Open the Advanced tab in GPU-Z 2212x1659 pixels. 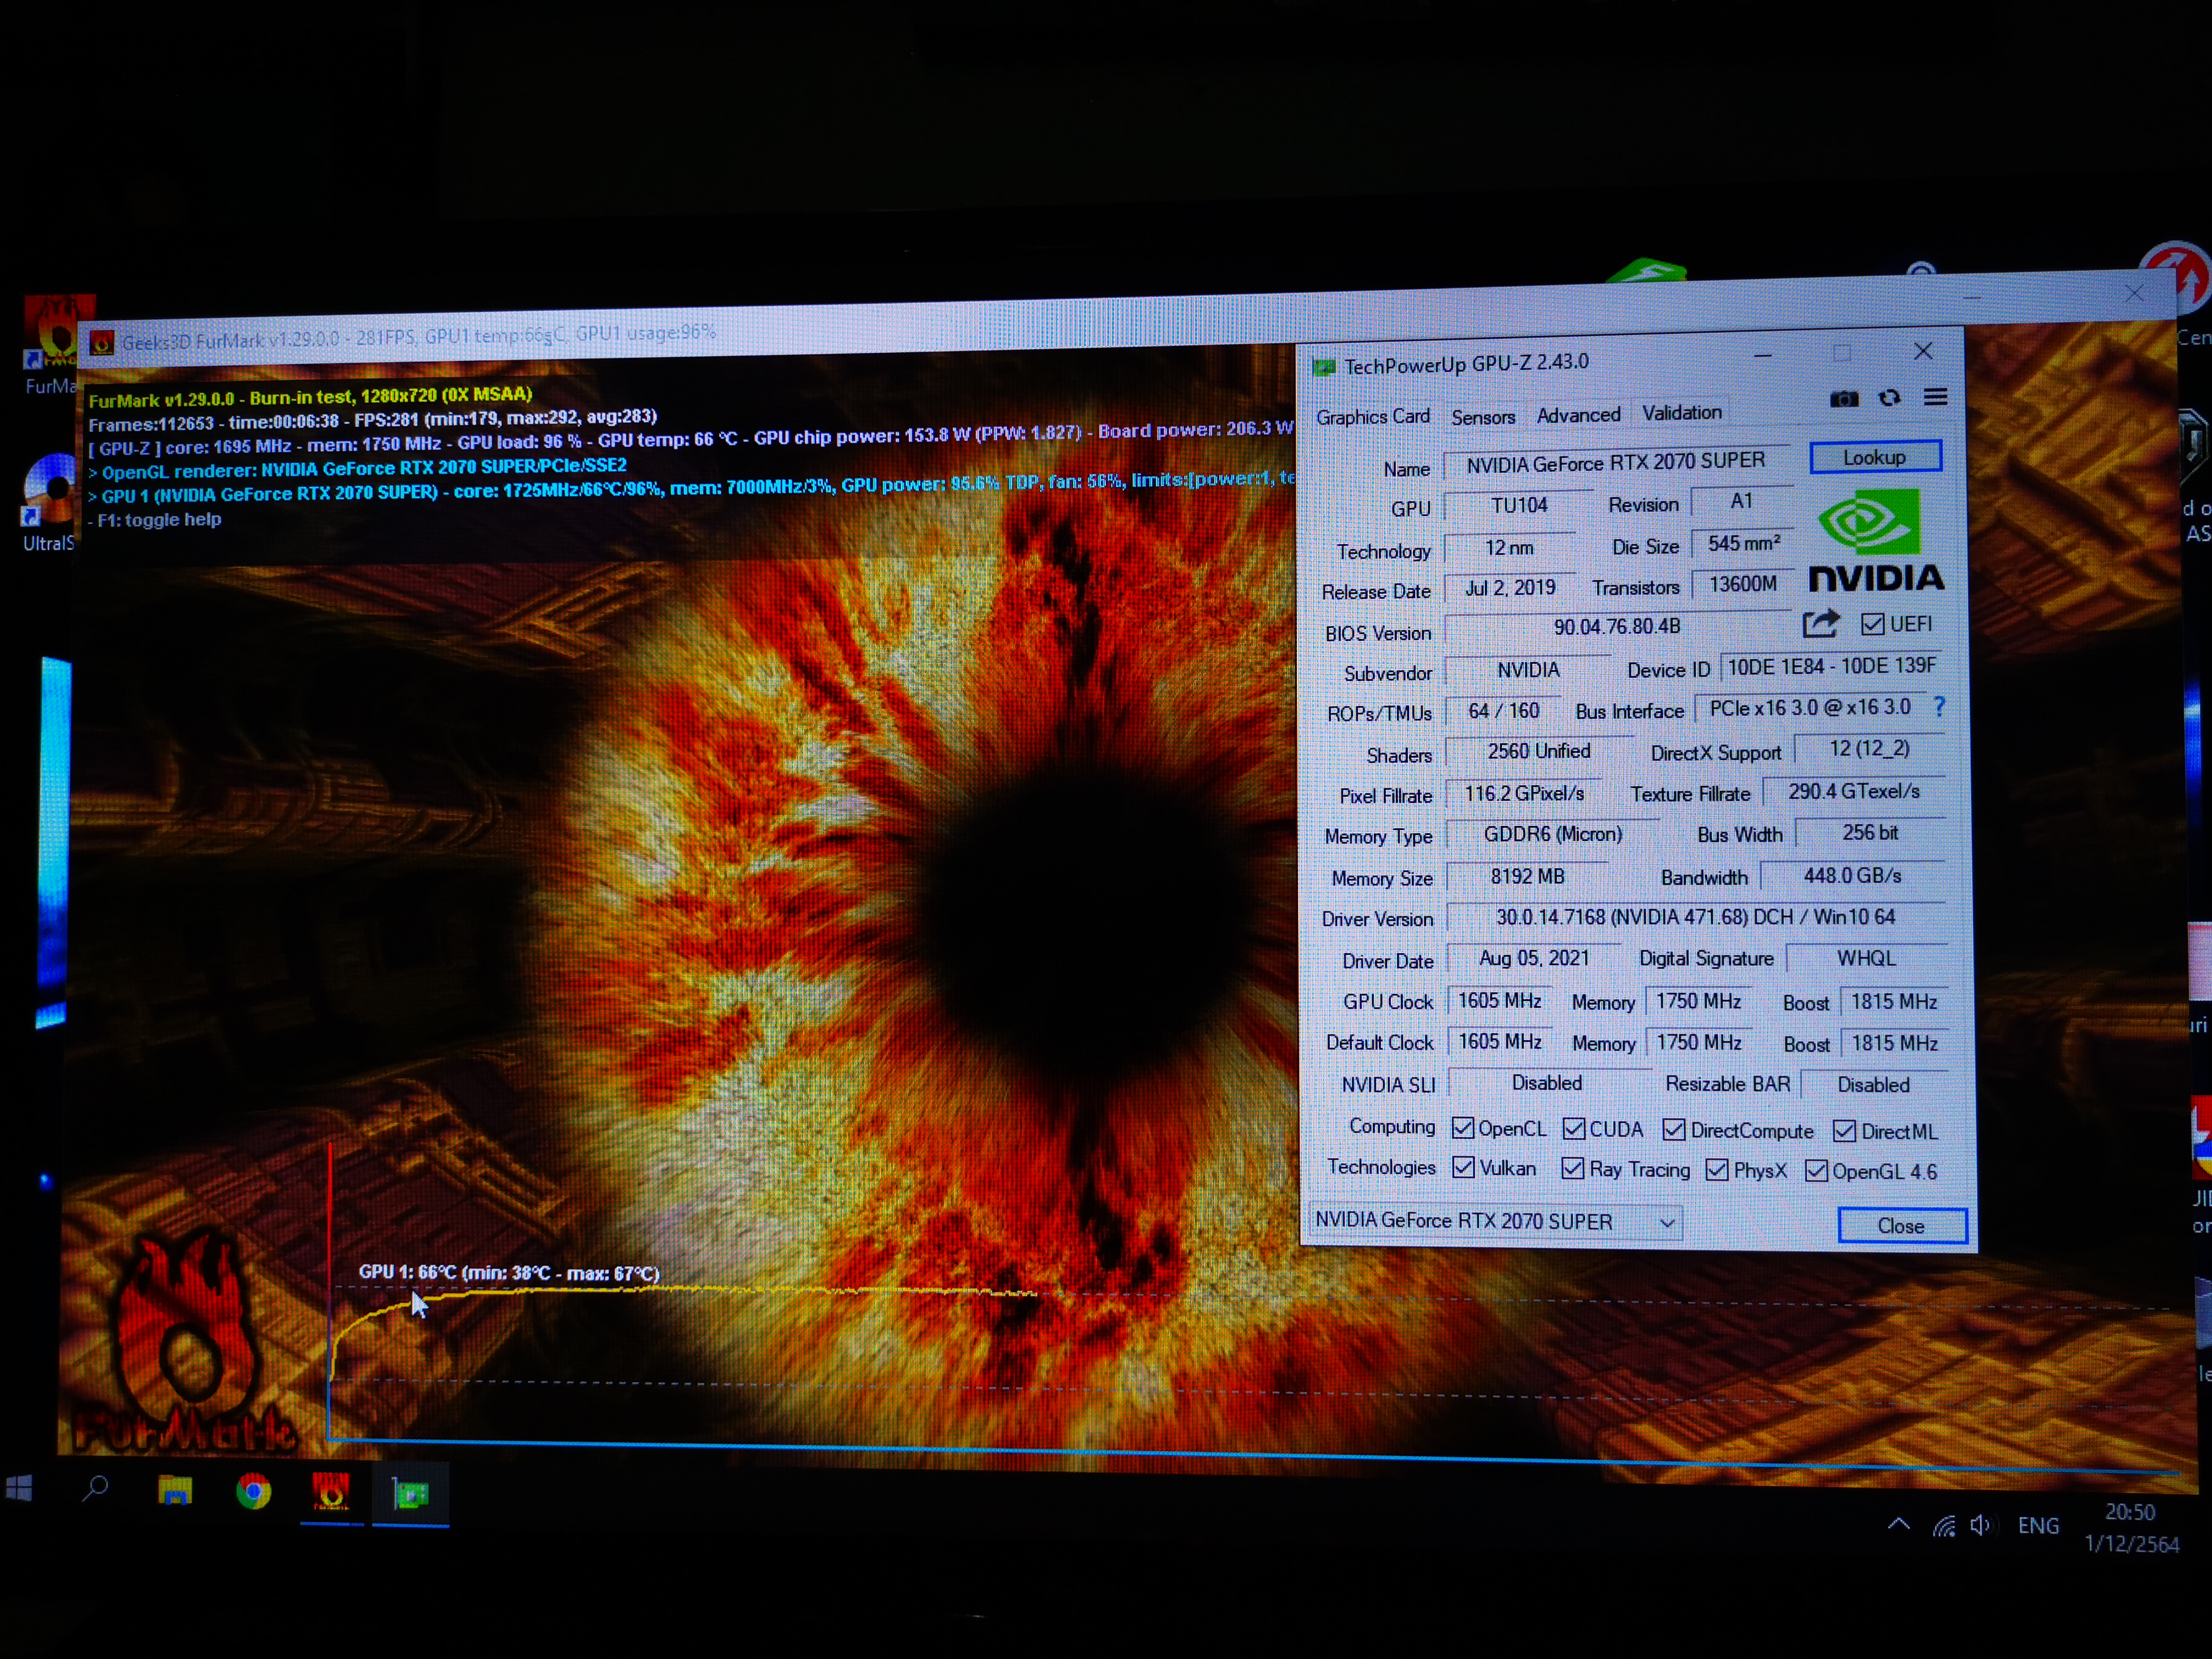(x=1578, y=414)
